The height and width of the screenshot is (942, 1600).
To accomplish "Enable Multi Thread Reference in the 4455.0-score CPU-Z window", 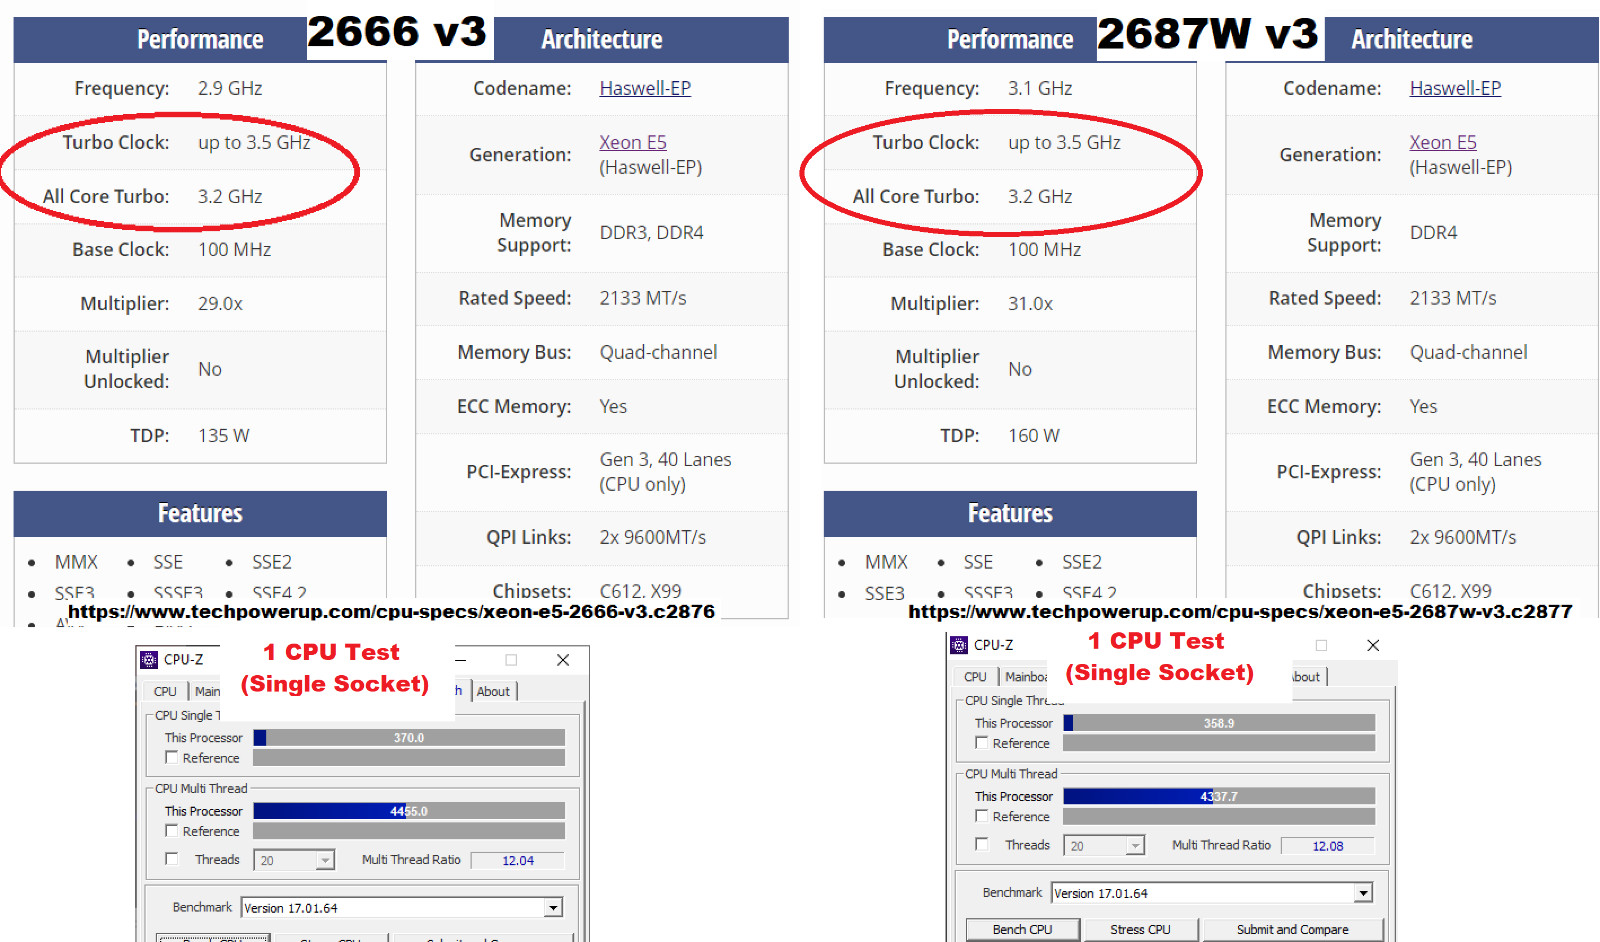I will click(171, 831).
